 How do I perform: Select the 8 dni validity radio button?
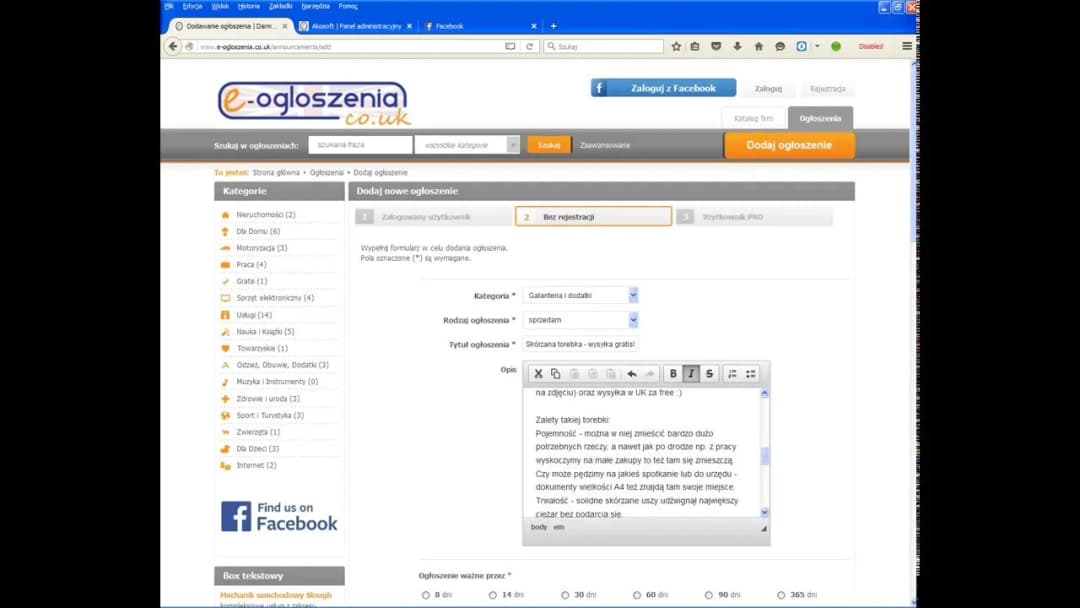(x=426, y=595)
